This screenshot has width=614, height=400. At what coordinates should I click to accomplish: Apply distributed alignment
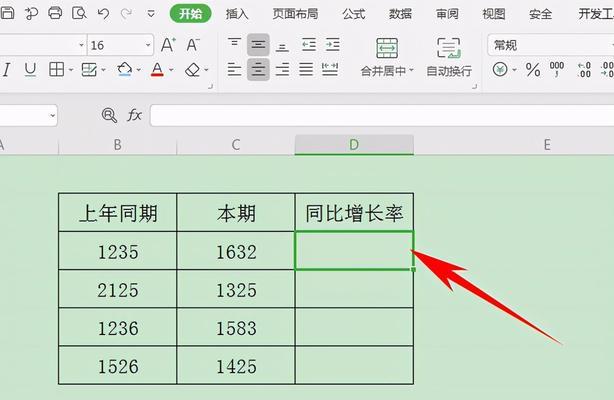tap(330, 69)
